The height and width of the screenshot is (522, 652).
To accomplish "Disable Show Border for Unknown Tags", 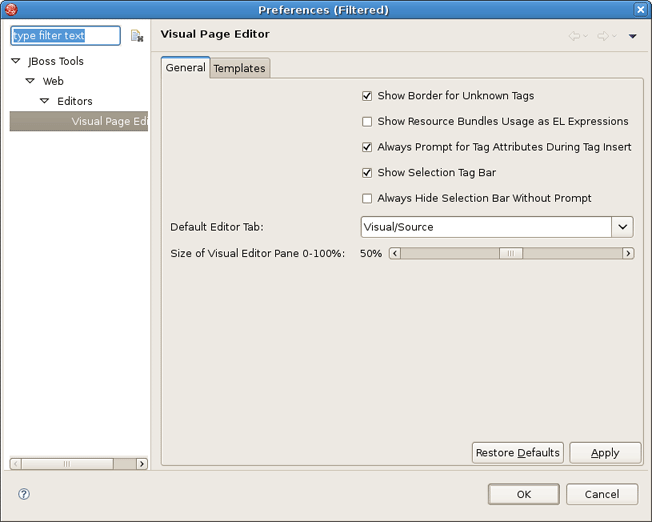I will [367, 96].
